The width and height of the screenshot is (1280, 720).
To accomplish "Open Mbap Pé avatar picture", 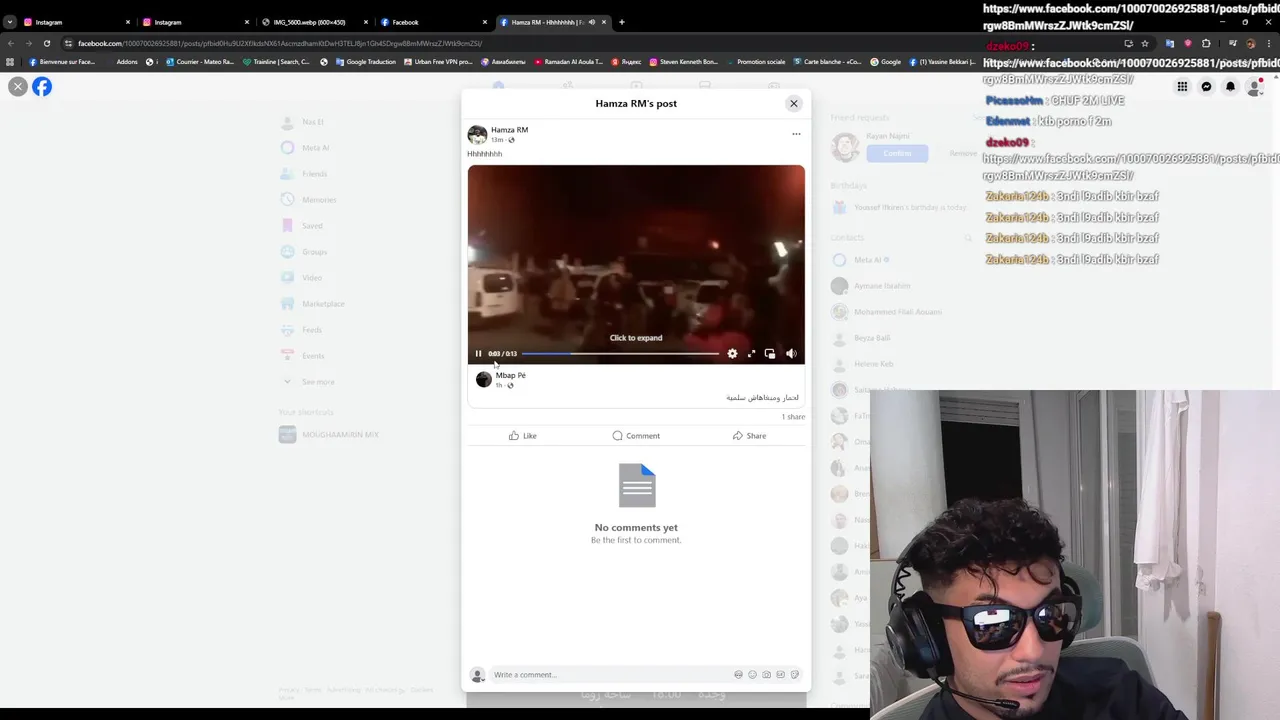I will [x=484, y=379].
